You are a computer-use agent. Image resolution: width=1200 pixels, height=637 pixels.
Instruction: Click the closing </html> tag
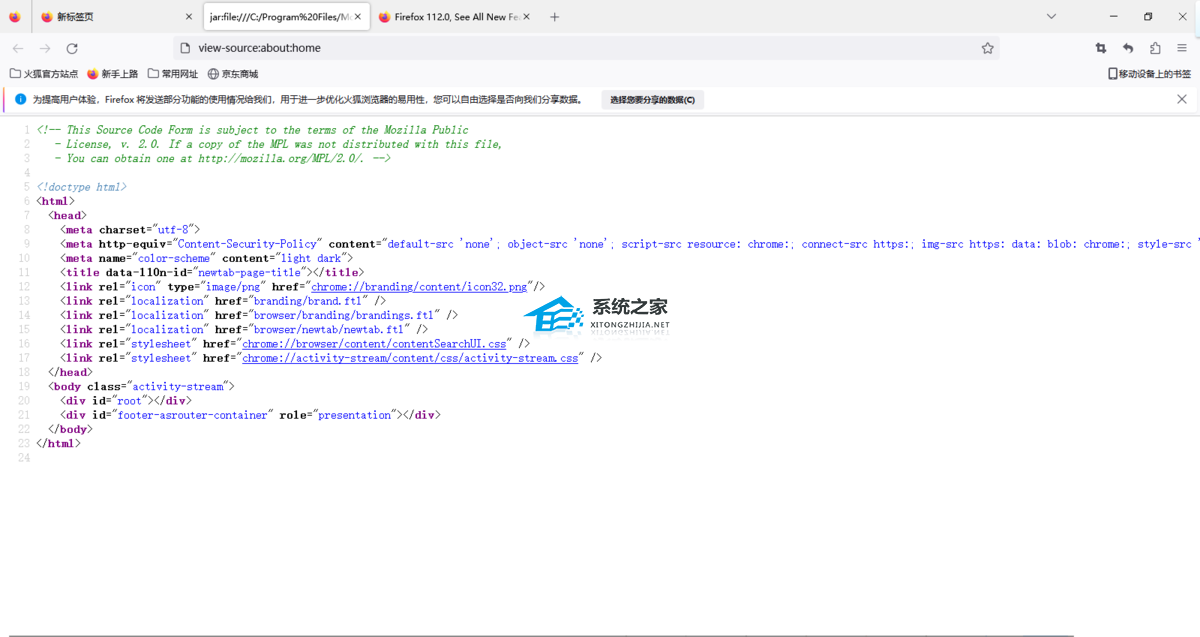click(x=58, y=443)
